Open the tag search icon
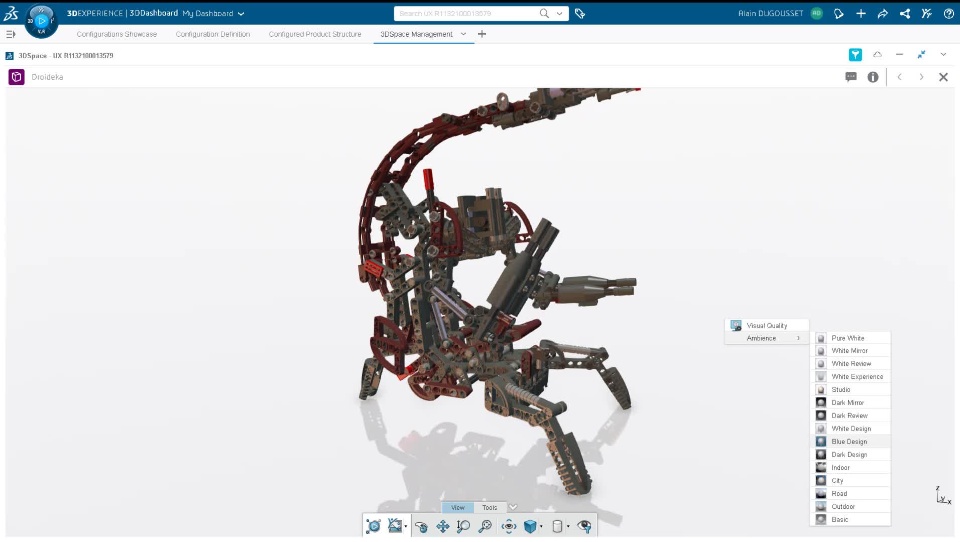The image size is (960, 542). 580,13
